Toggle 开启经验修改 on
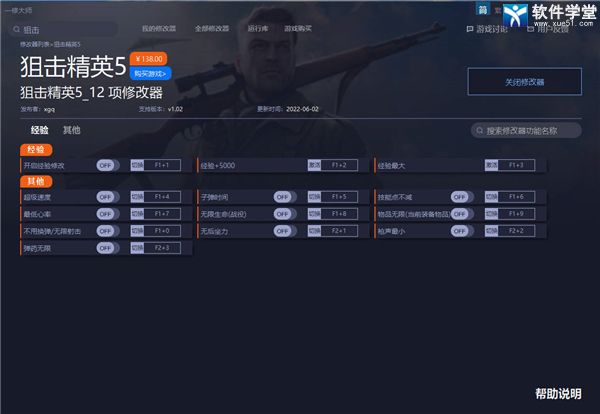The height and width of the screenshot is (414, 600). (107, 165)
